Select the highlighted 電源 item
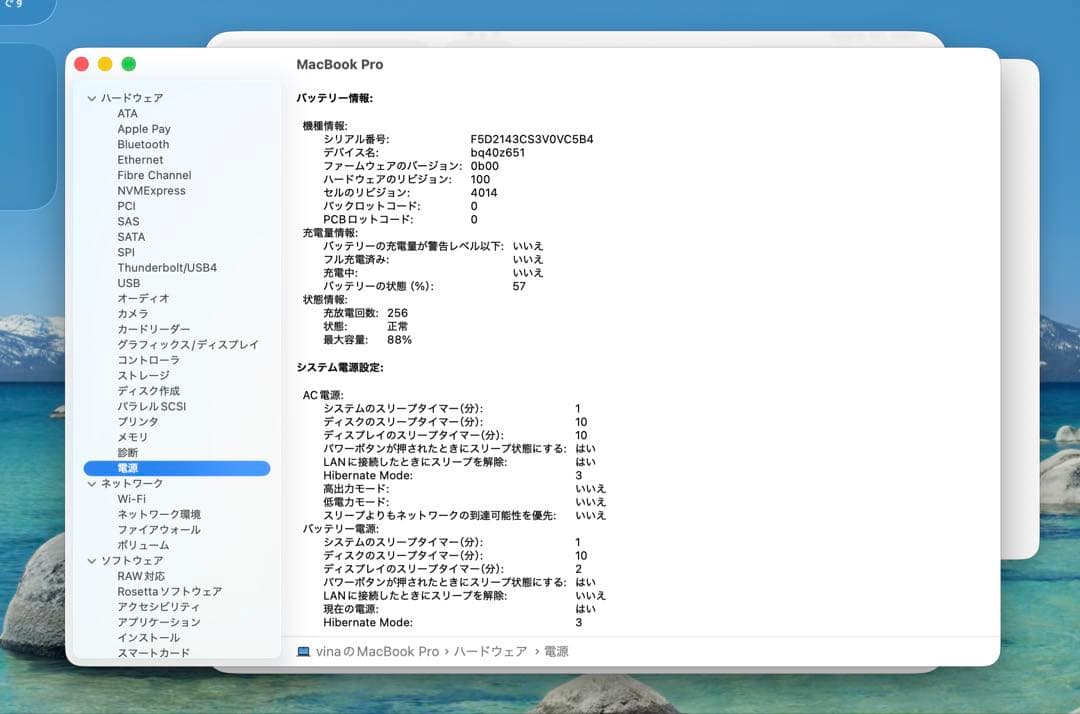The height and width of the screenshot is (714, 1080). pos(177,468)
